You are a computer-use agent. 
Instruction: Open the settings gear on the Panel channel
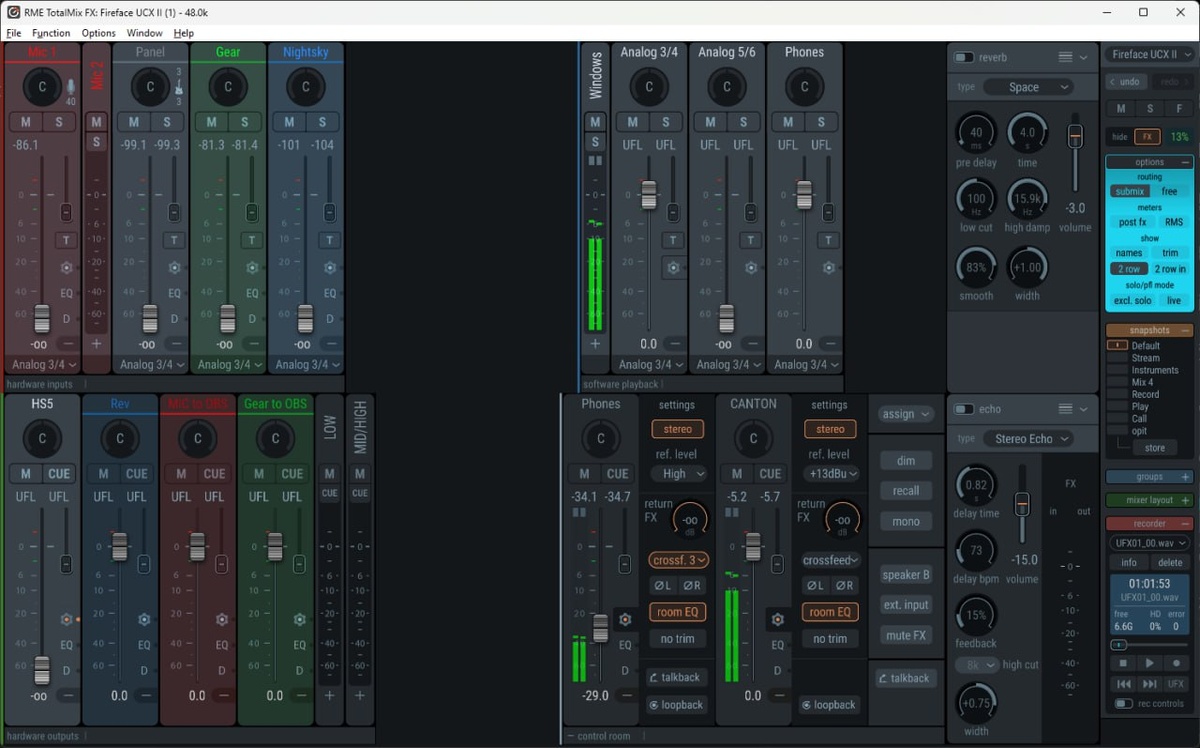point(174,268)
